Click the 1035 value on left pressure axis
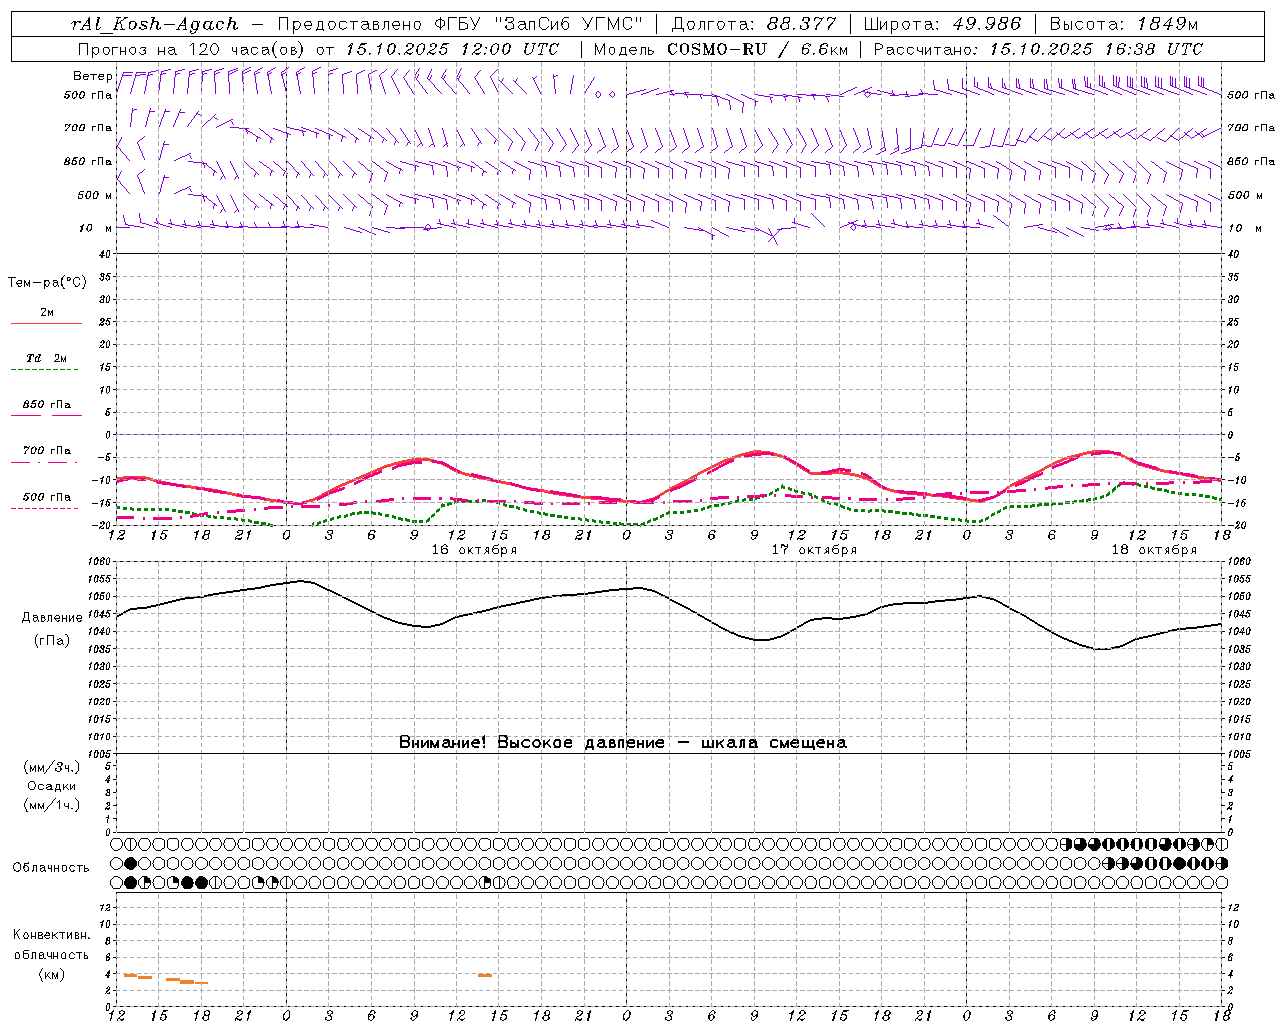Viewport: 1280px width, 1024px height. 101,649
